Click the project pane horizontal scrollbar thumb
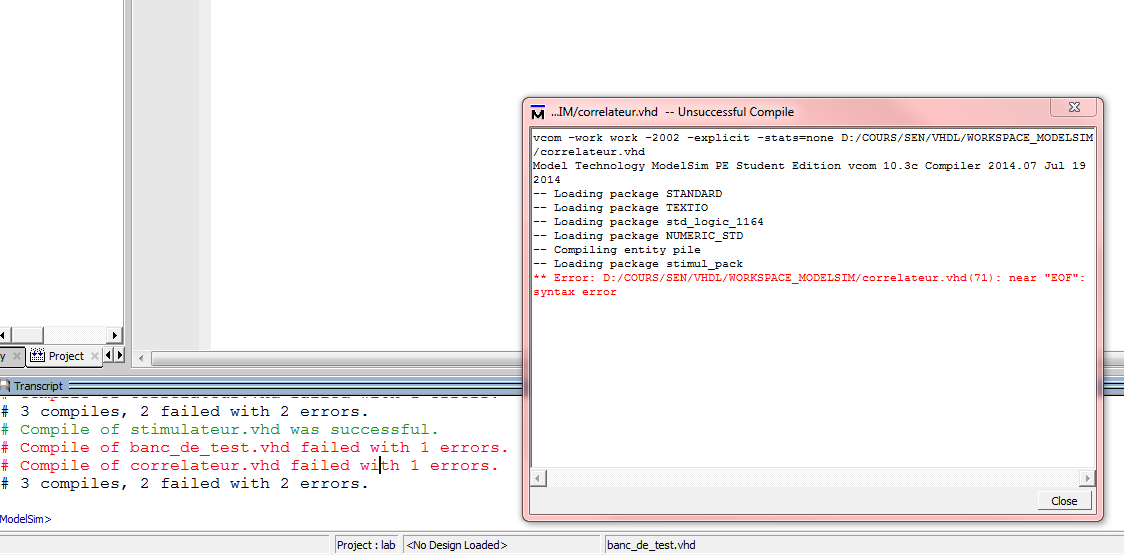The image size is (1124, 555). tap(27, 335)
